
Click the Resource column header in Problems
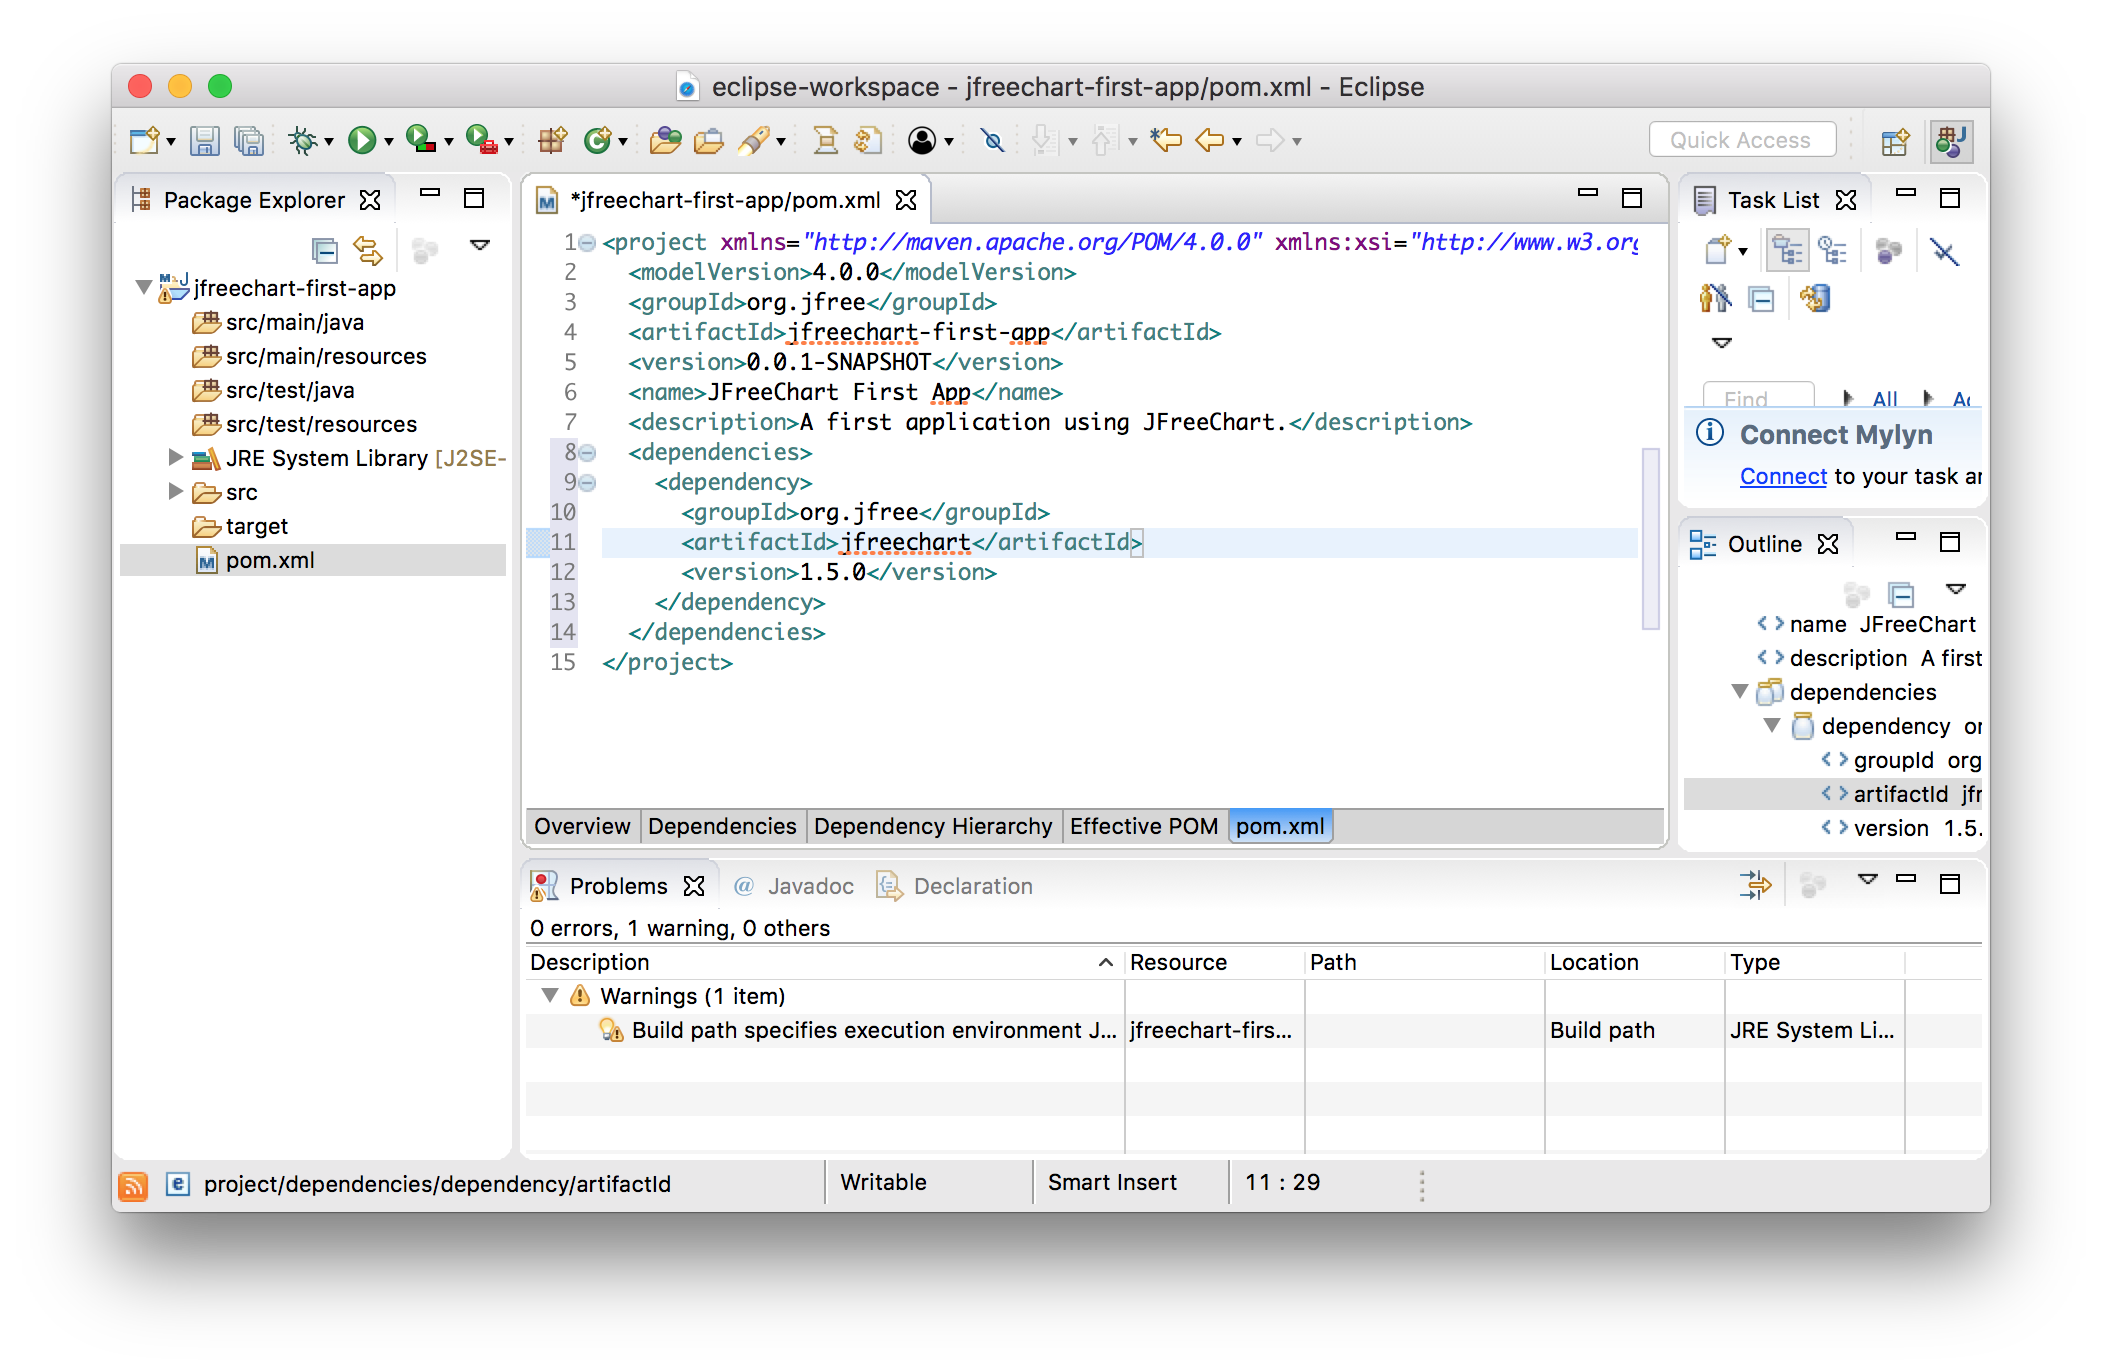(x=1213, y=962)
